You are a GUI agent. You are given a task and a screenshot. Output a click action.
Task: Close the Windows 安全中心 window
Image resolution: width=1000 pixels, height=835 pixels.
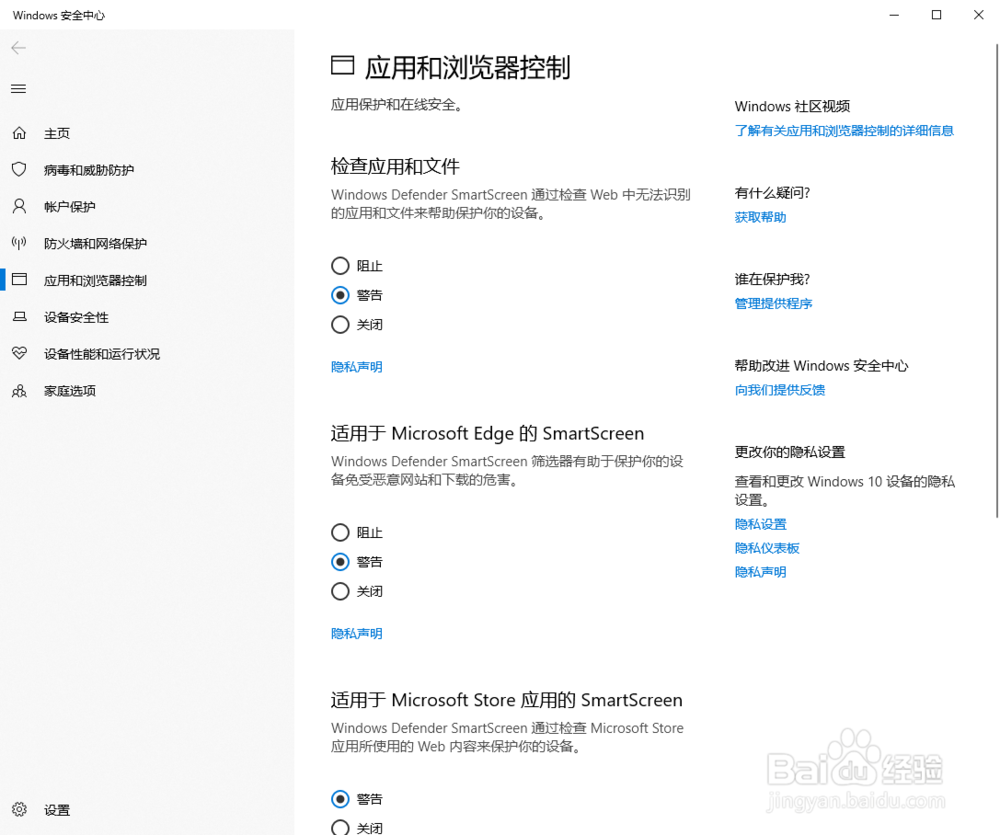coord(978,15)
